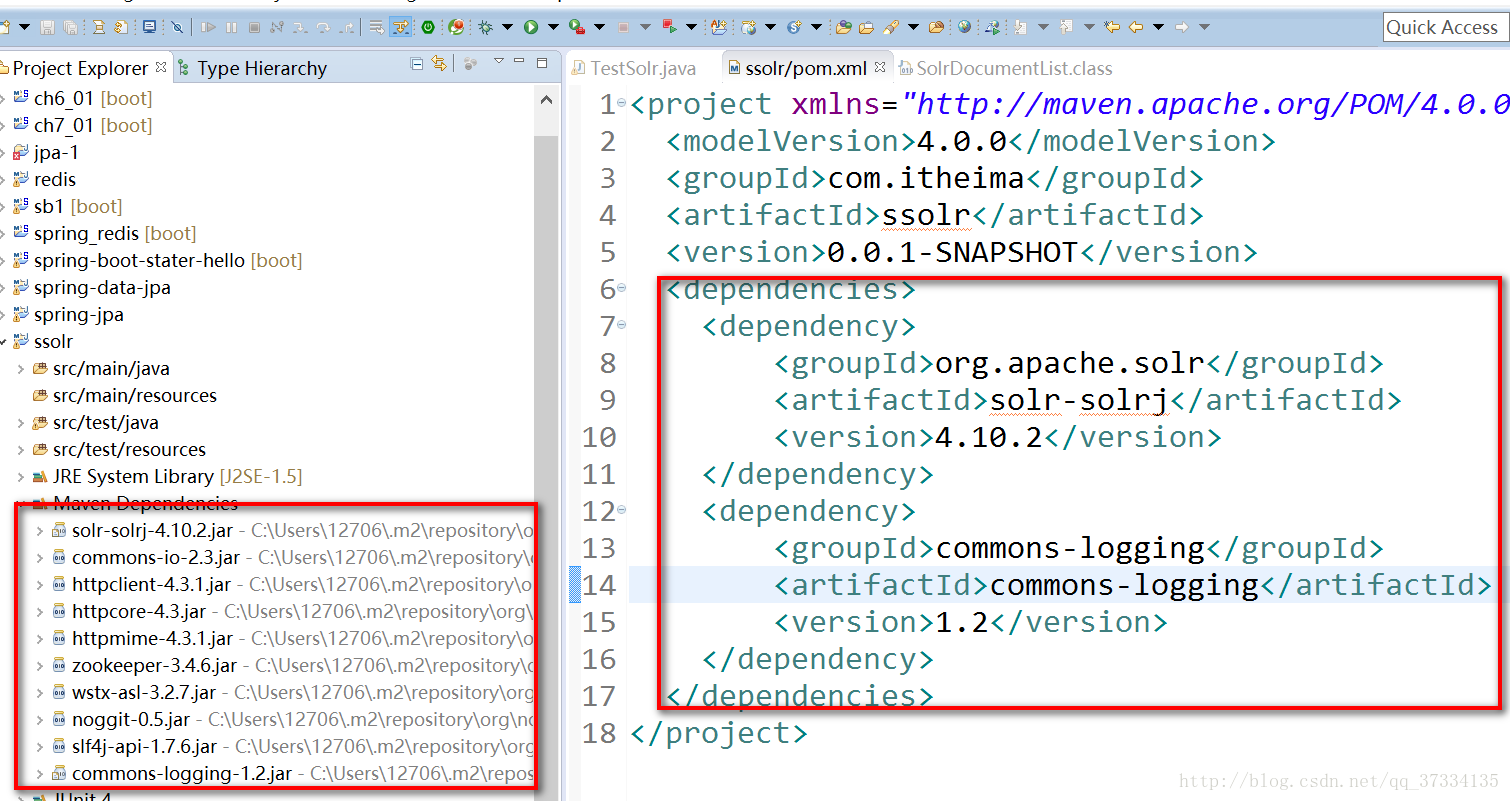This screenshot has height=801, width=1510.
Task: Close the Project Explorer view tab
Action: pos(160,67)
